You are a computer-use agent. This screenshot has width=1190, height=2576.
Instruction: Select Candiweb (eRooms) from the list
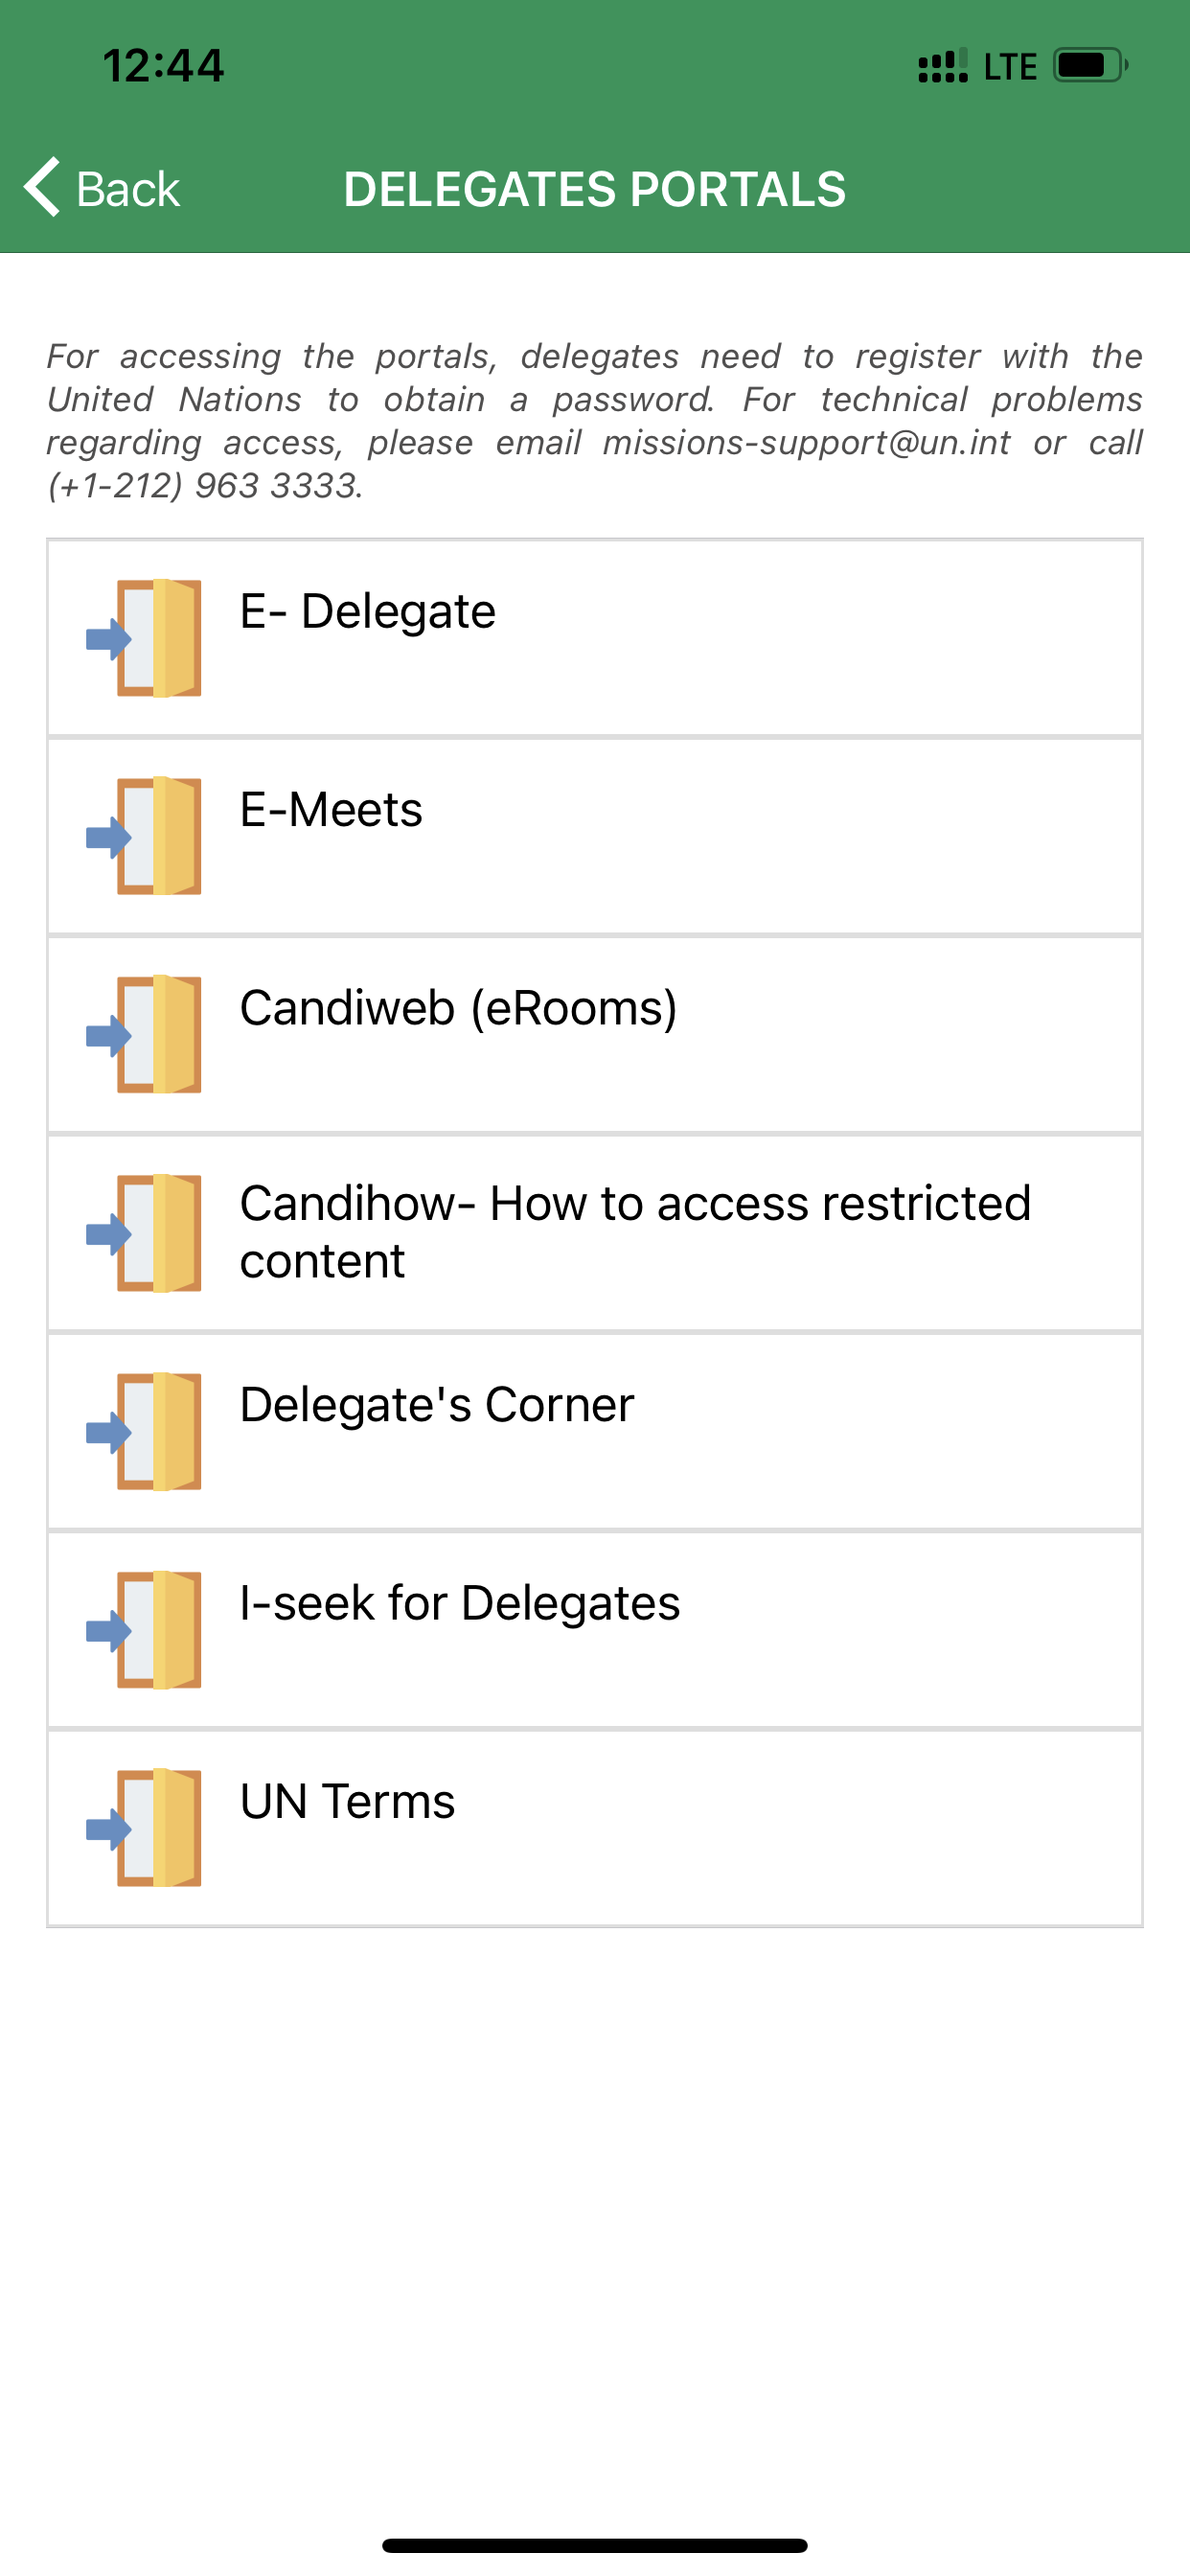458,1008
